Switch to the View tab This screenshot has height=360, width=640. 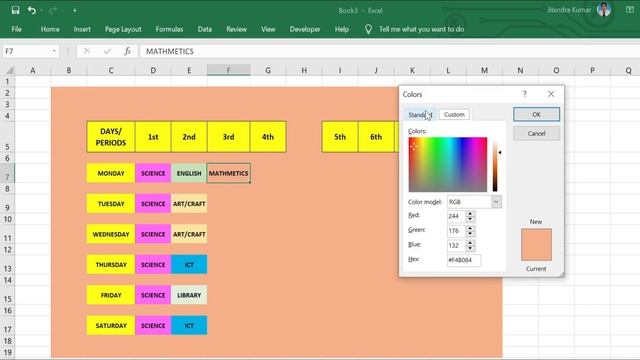268,29
